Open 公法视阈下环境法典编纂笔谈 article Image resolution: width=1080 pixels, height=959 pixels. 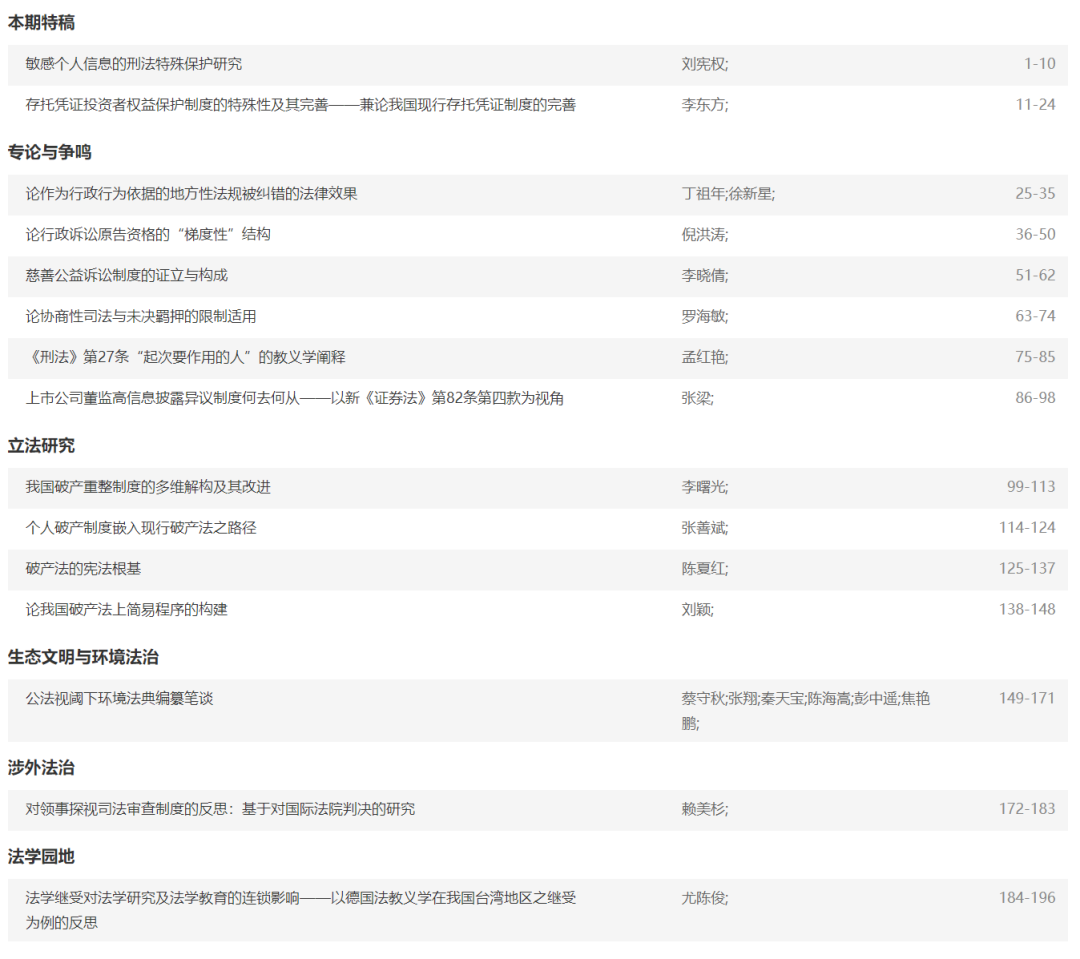119,698
